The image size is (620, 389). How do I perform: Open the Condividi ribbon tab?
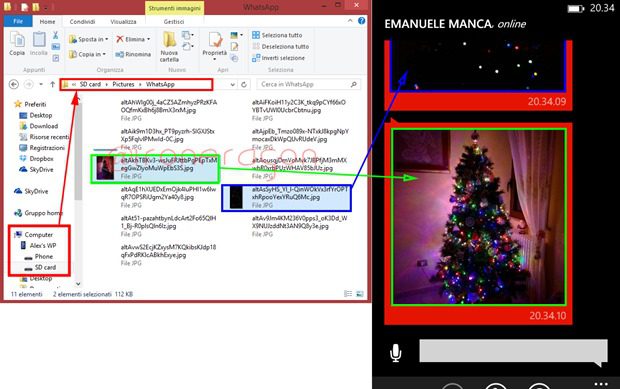(x=82, y=22)
